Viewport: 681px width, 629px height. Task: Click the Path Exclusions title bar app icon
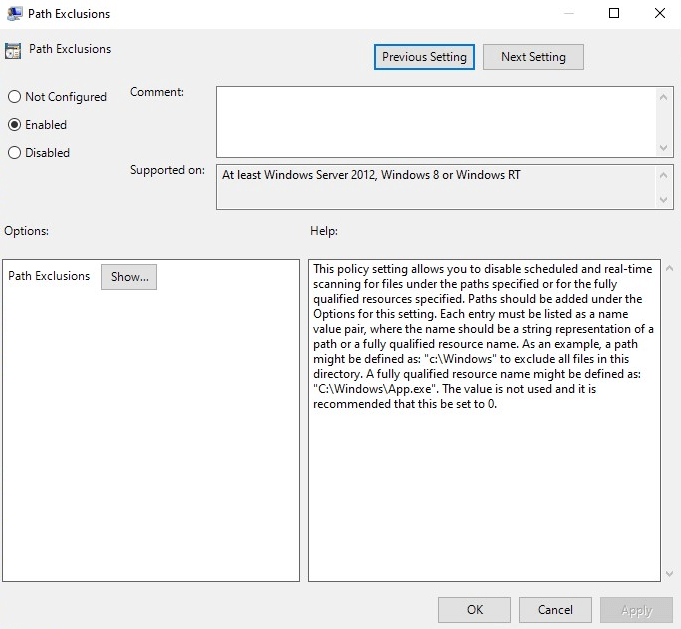[14, 13]
